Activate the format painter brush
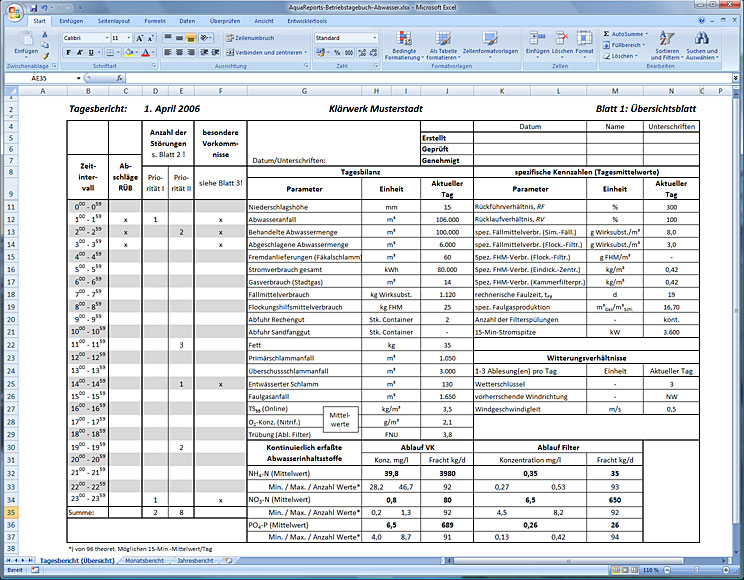Image resolution: width=744 pixels, height=580 pixels. (45, 56)
